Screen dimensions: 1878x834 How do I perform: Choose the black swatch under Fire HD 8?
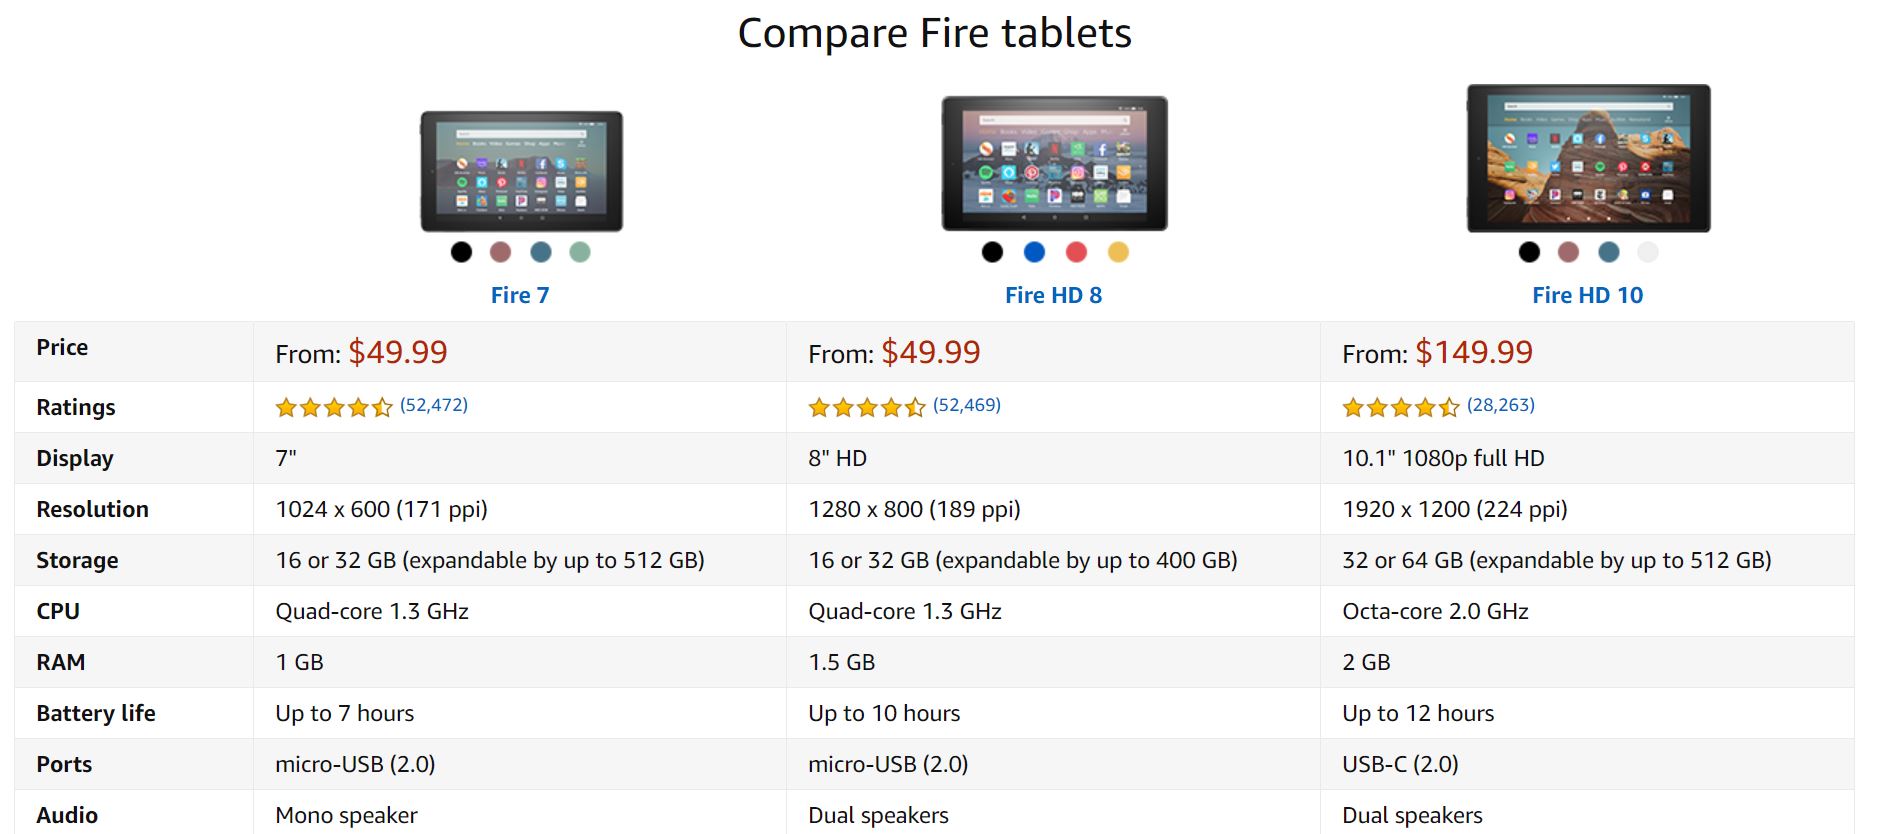click(x=992, y=252)
